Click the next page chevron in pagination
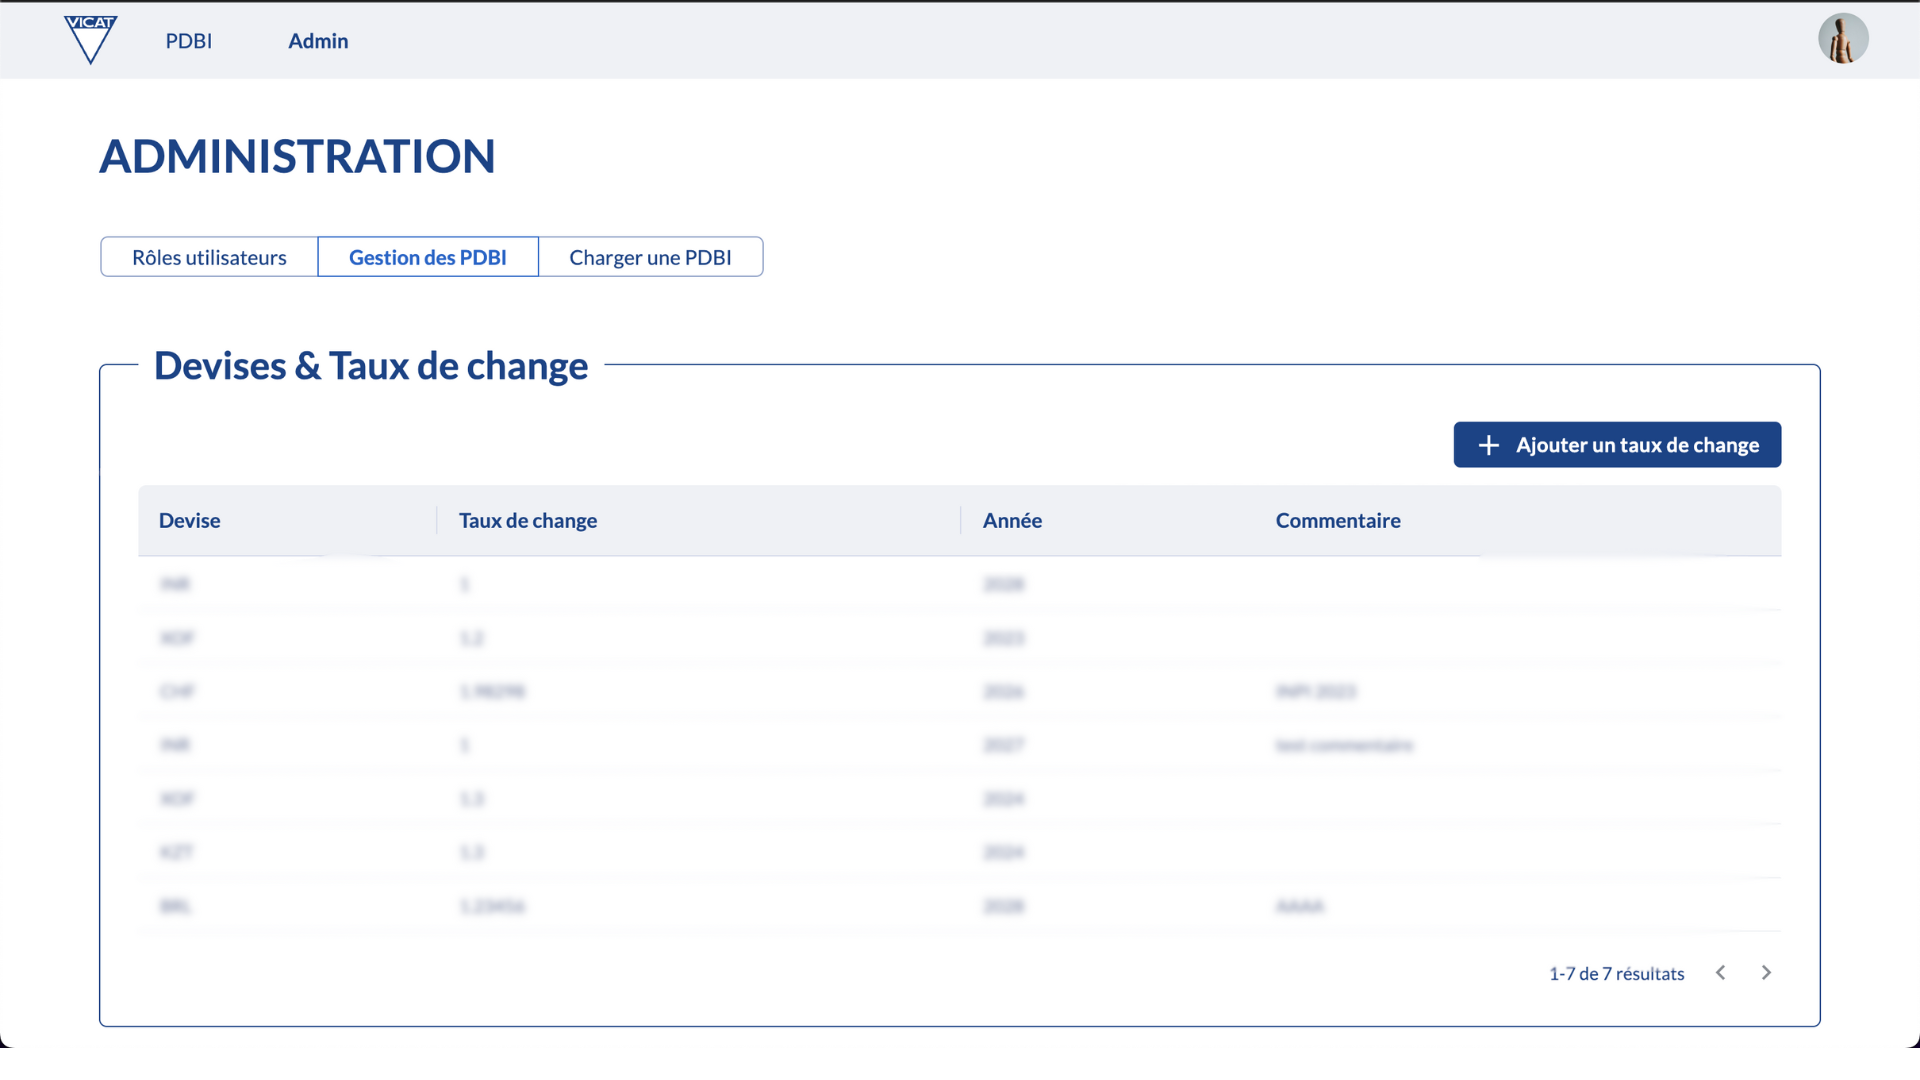The width and height of the screenshot is (1920, 1080). point(1766,972)
